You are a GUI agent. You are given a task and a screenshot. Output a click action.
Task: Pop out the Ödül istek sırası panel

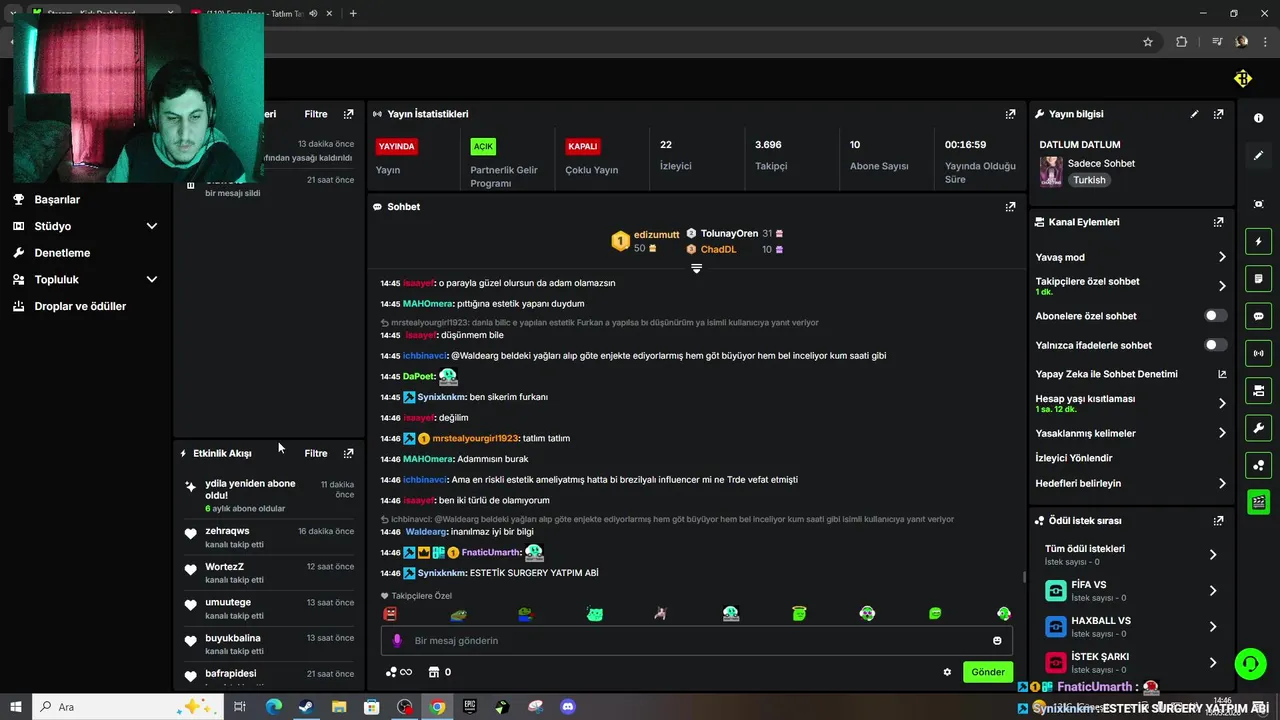coord(1218,521)
